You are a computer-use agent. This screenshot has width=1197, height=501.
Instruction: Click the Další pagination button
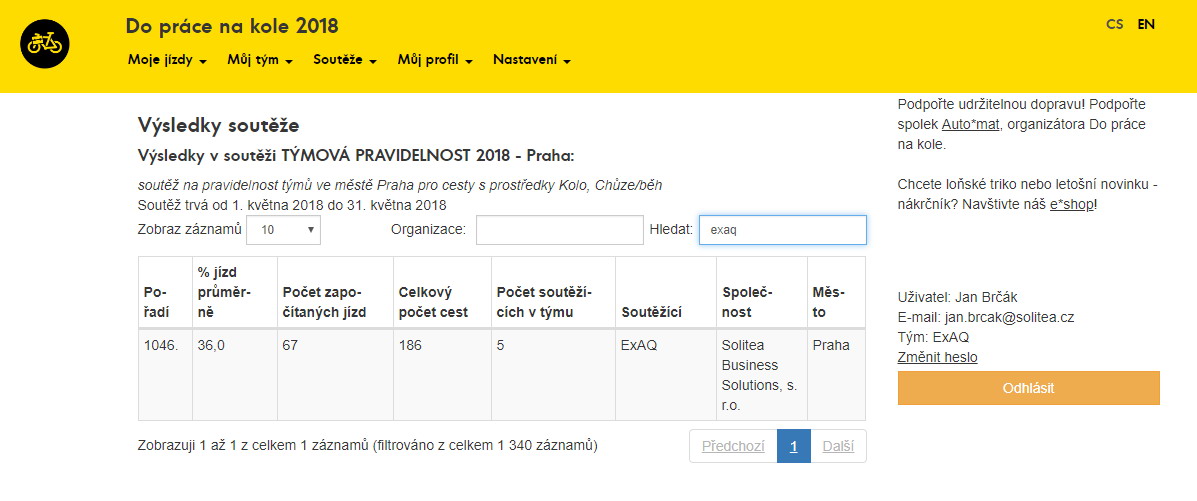point(838,446)
